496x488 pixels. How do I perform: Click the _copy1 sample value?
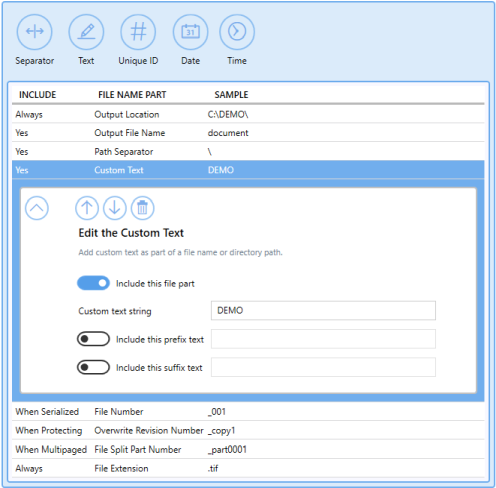tap(221, 431)
